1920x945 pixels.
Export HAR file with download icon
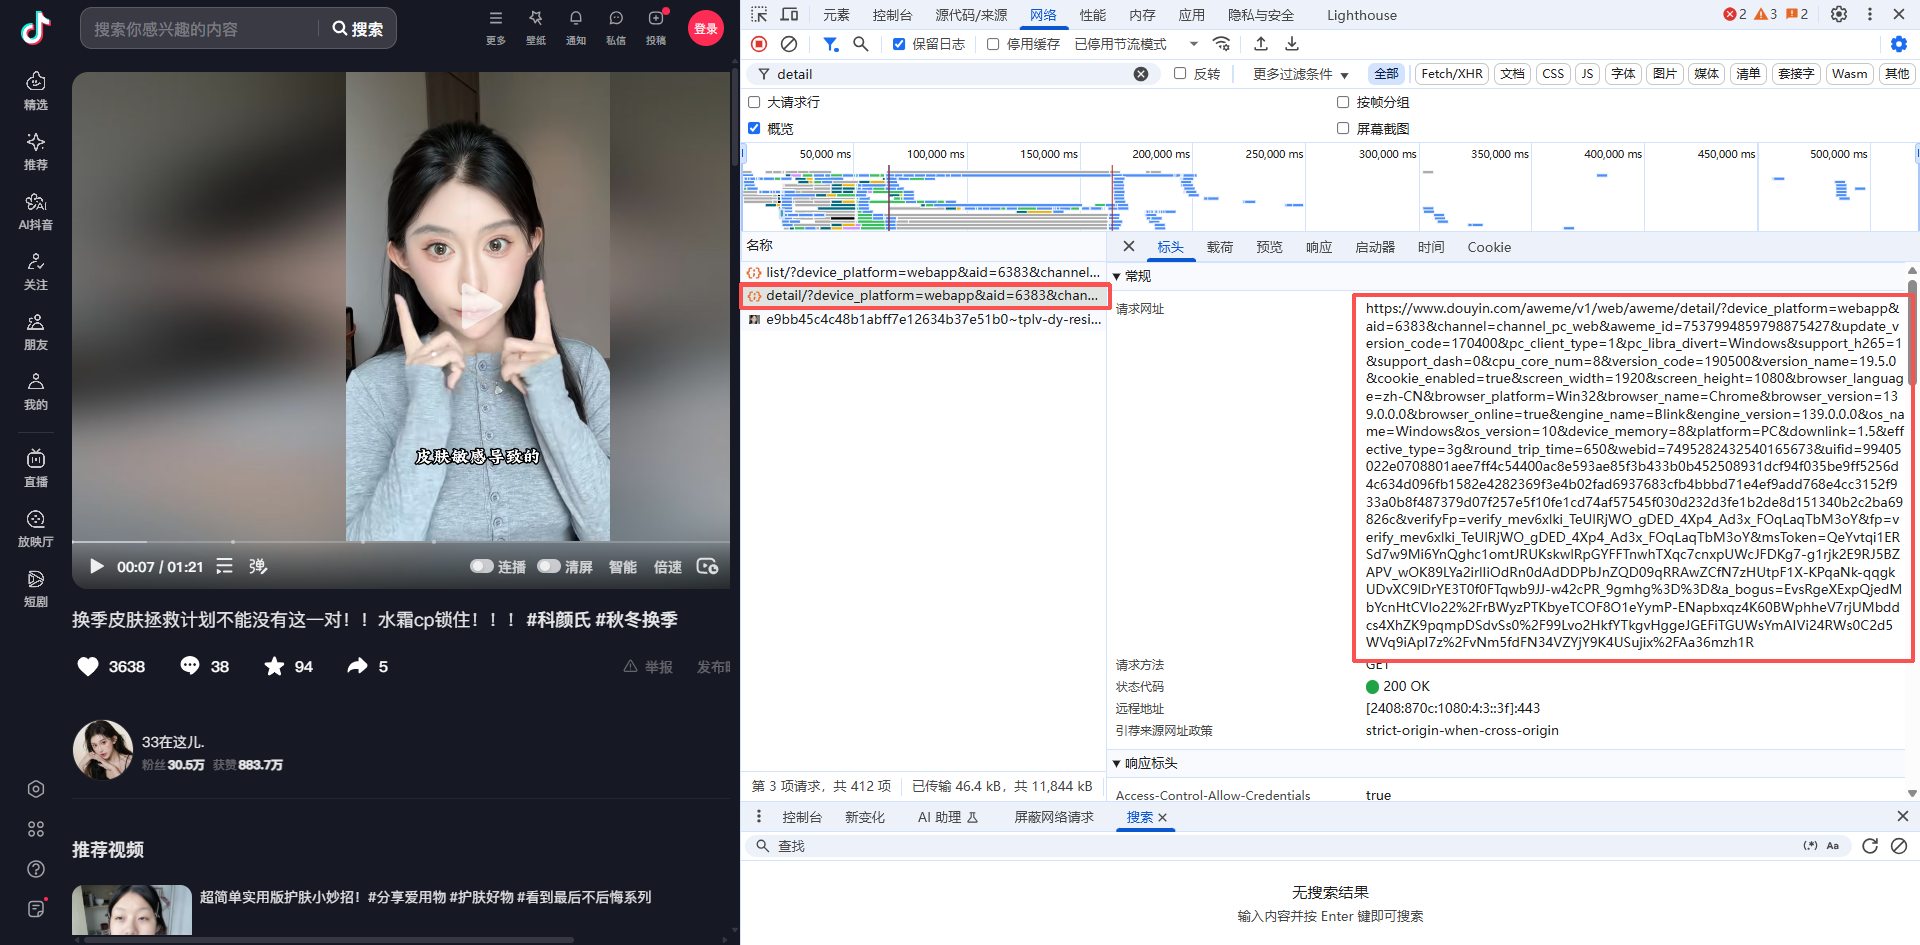pos(1292,44)
